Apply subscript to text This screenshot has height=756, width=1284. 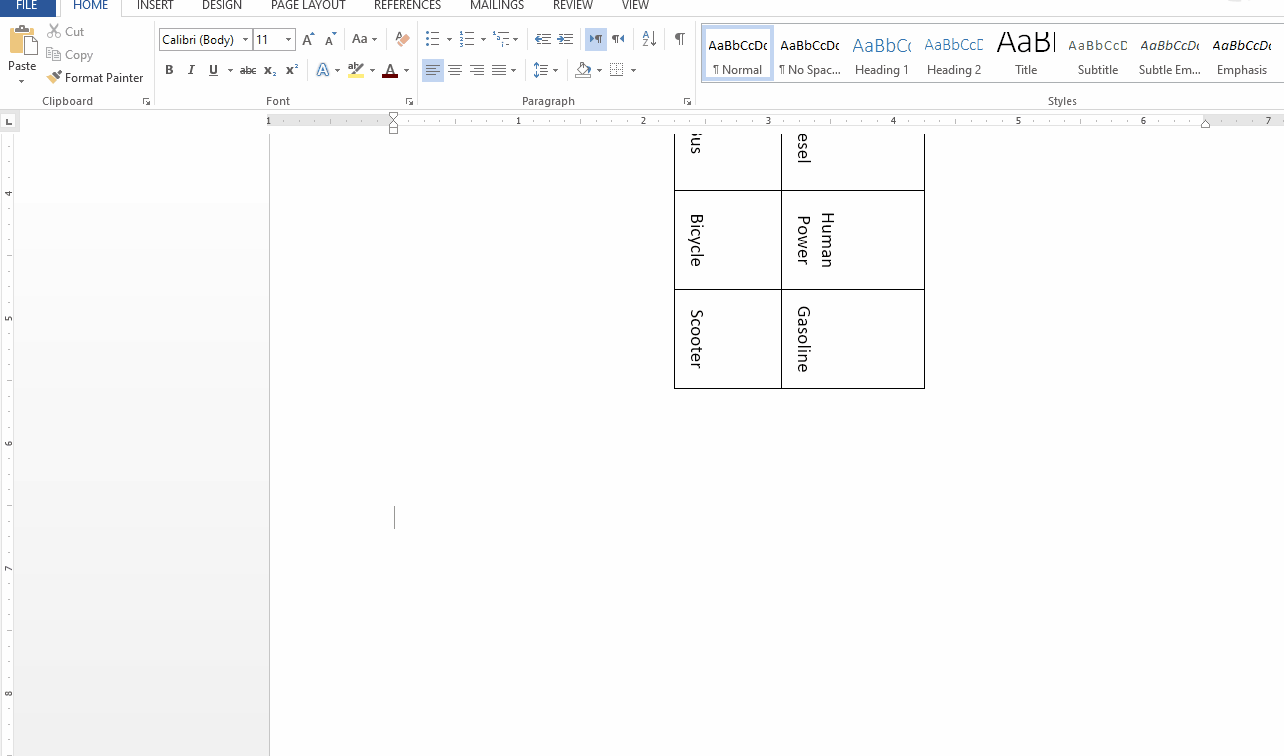[x=268, y=70]
